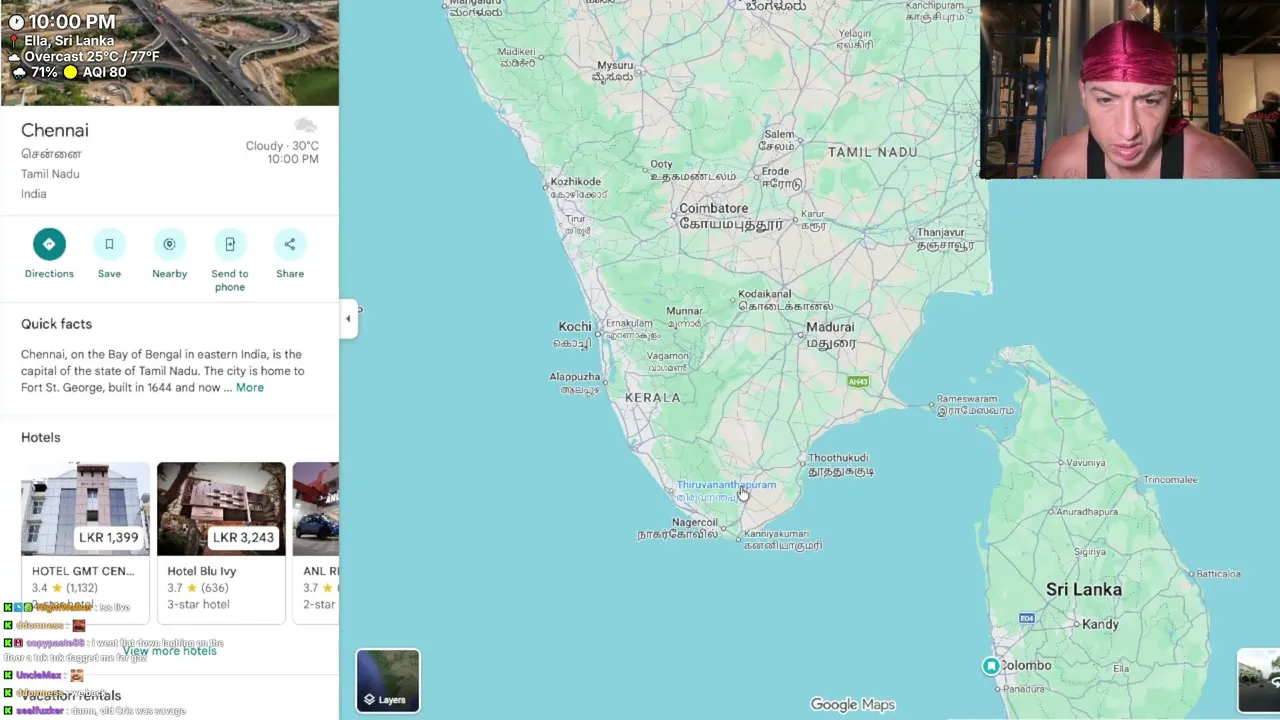
Task: Open the HOTEL GMT CEN... photo card
Action: (x=85, y=509)
